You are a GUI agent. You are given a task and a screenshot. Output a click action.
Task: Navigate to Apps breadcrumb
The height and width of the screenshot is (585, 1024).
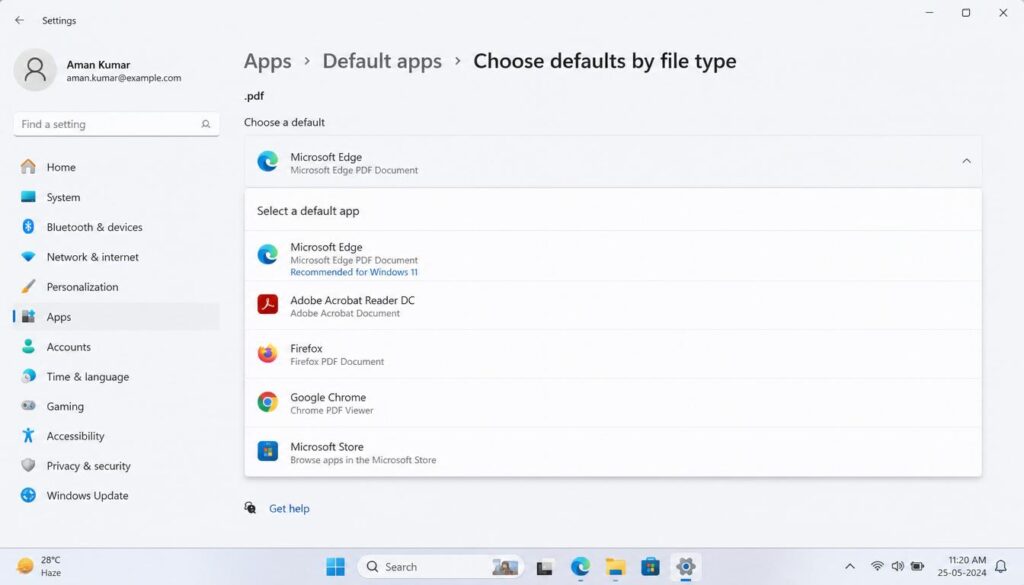pos(268,61)
